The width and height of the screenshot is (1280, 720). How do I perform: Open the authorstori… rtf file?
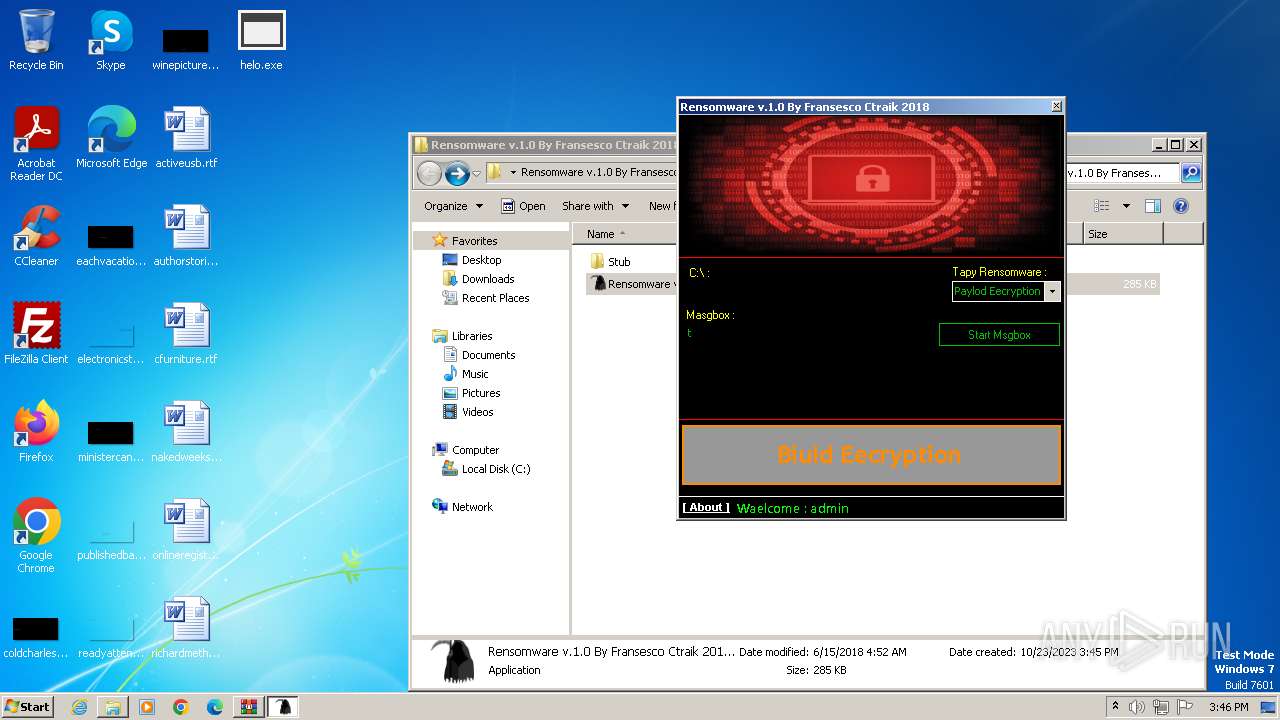tap(186, 235)
